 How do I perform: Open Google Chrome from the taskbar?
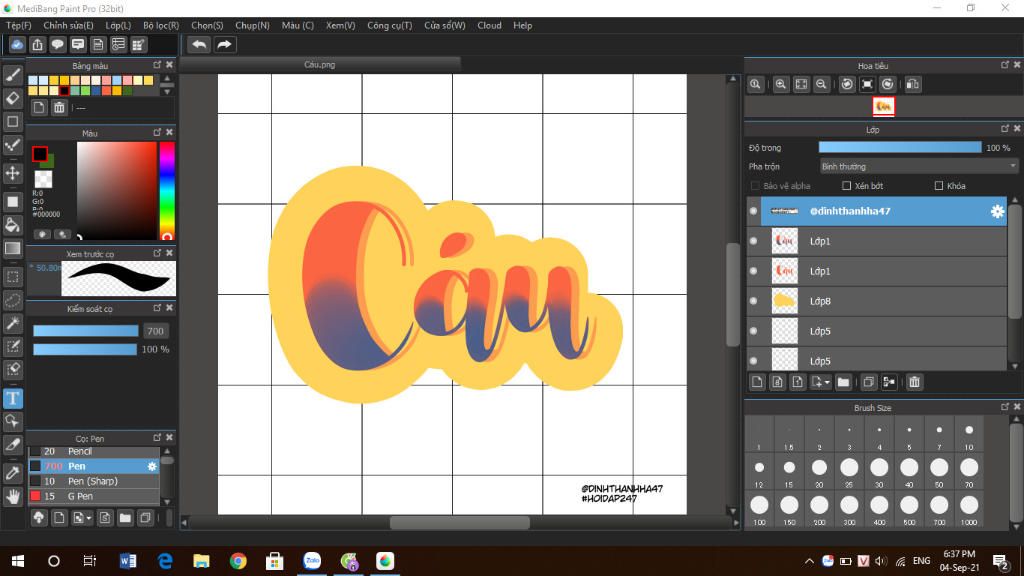point(238,561)
